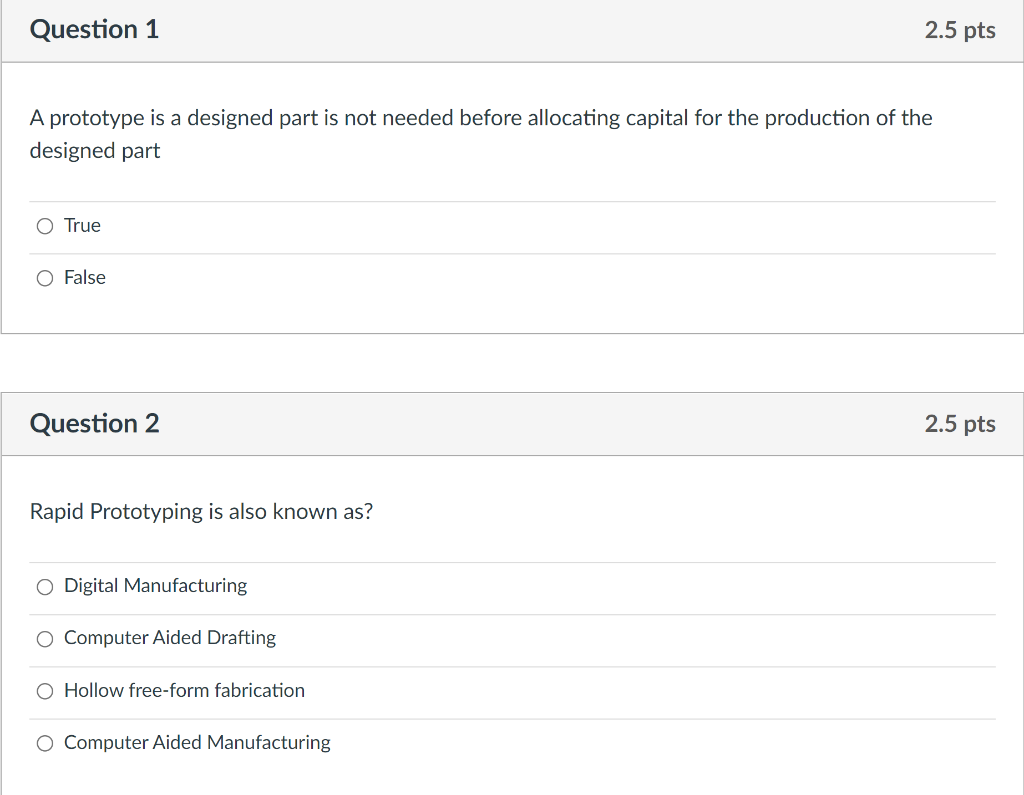Choose the Computer Aided Drafting radio option
This screenshot has height=795, width=1024.
pos(44,639)
